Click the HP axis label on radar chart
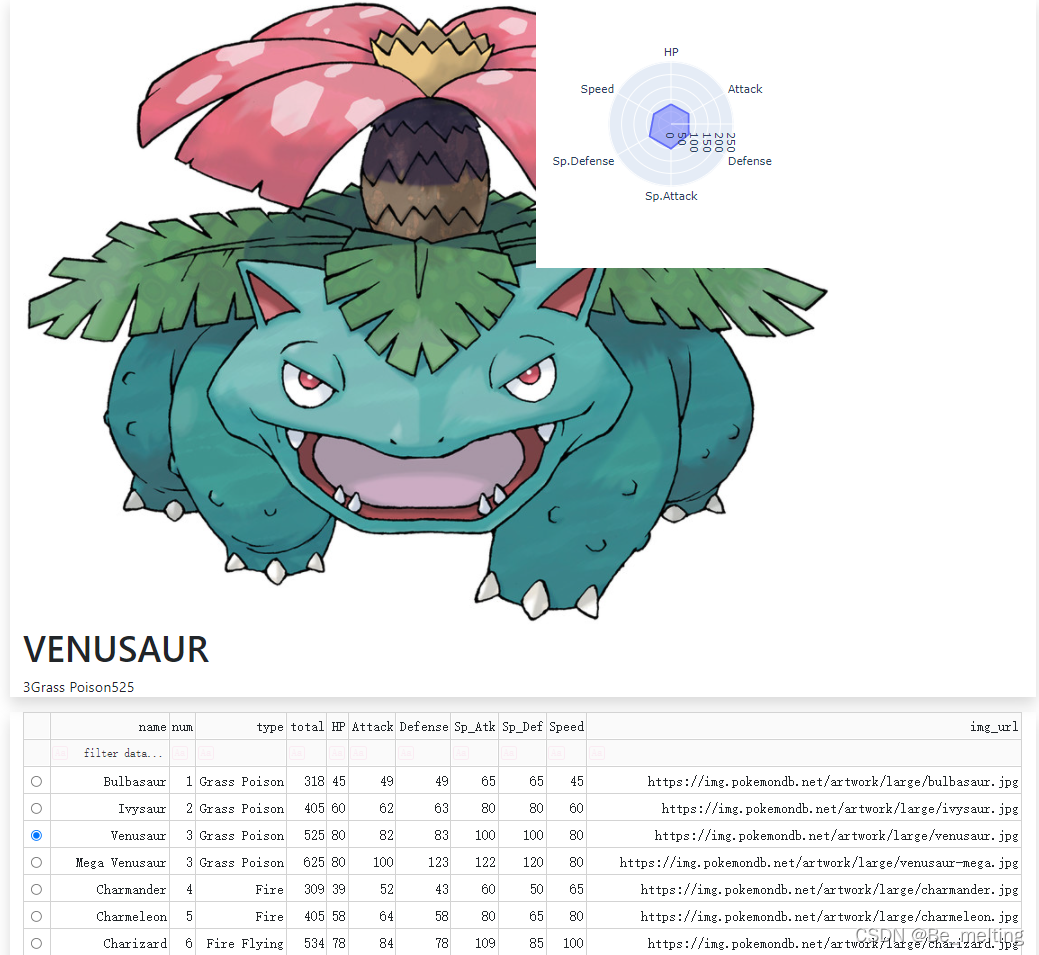The height and width of the screenshot is (955, 1039). point(671,52)
